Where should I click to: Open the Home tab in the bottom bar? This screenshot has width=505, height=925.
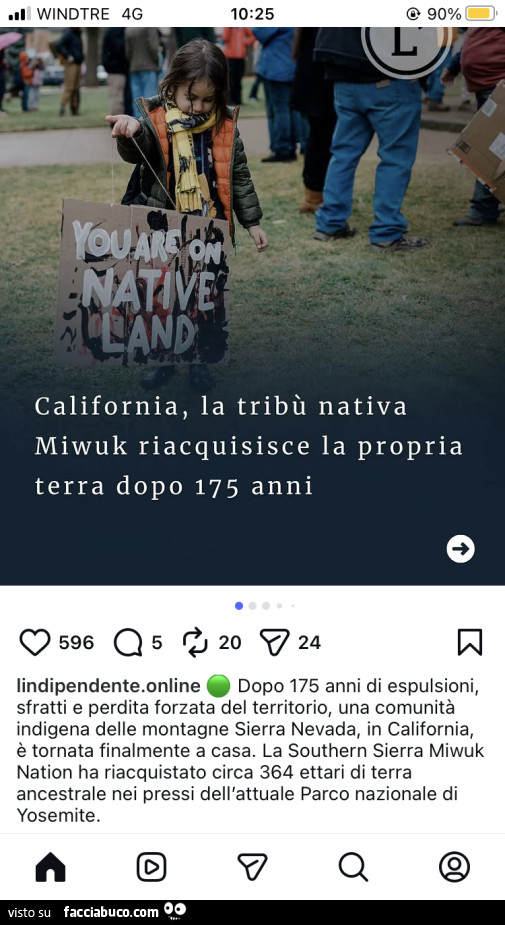click(x=51, y=867)
